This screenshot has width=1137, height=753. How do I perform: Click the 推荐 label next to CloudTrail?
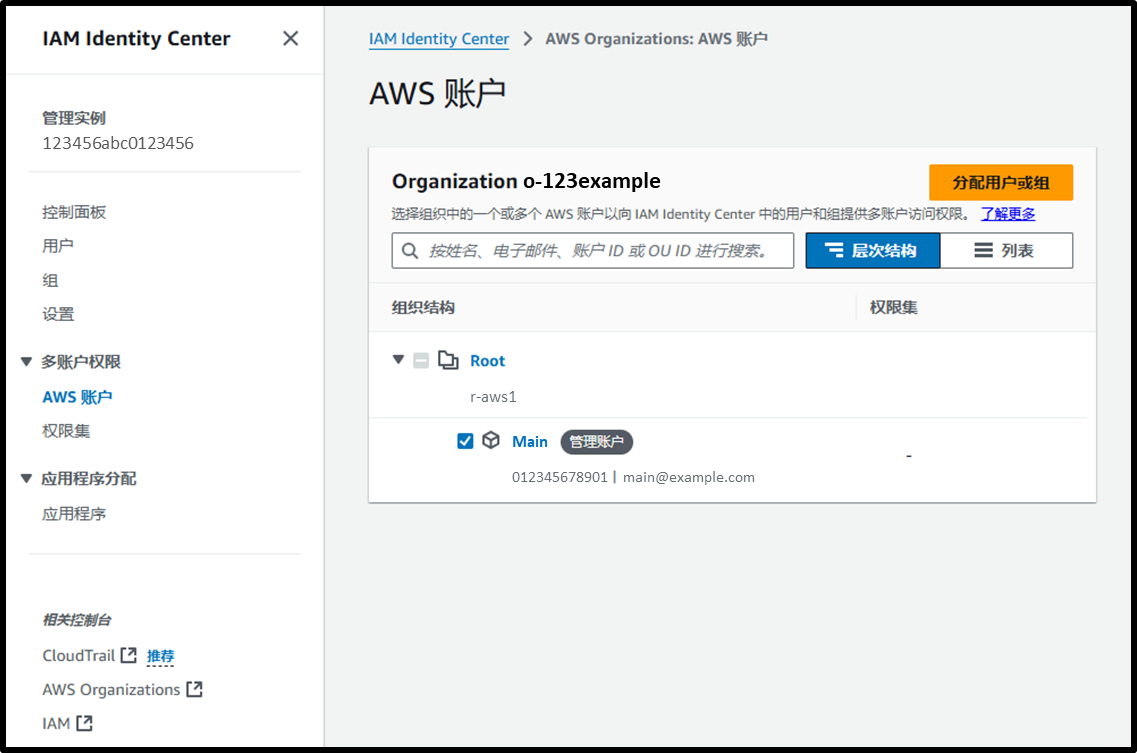(x=160, y=656)
